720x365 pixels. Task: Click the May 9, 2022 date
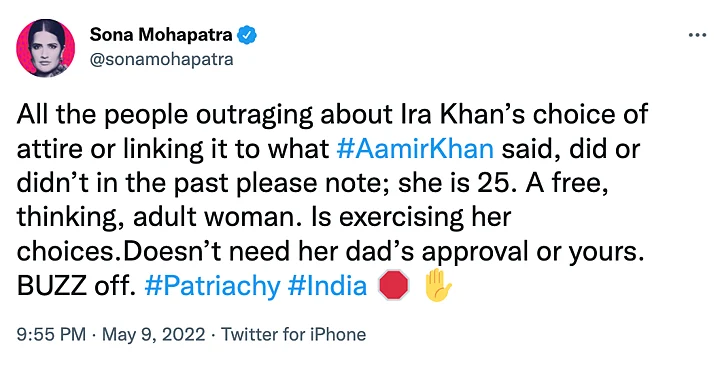[x=153, y=334]
